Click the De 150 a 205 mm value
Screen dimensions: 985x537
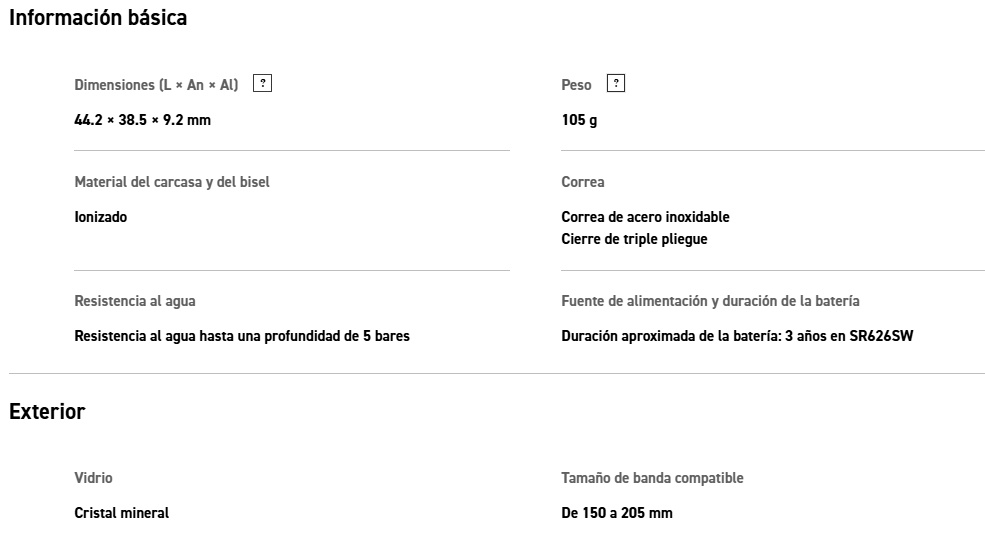pos(617,513)
